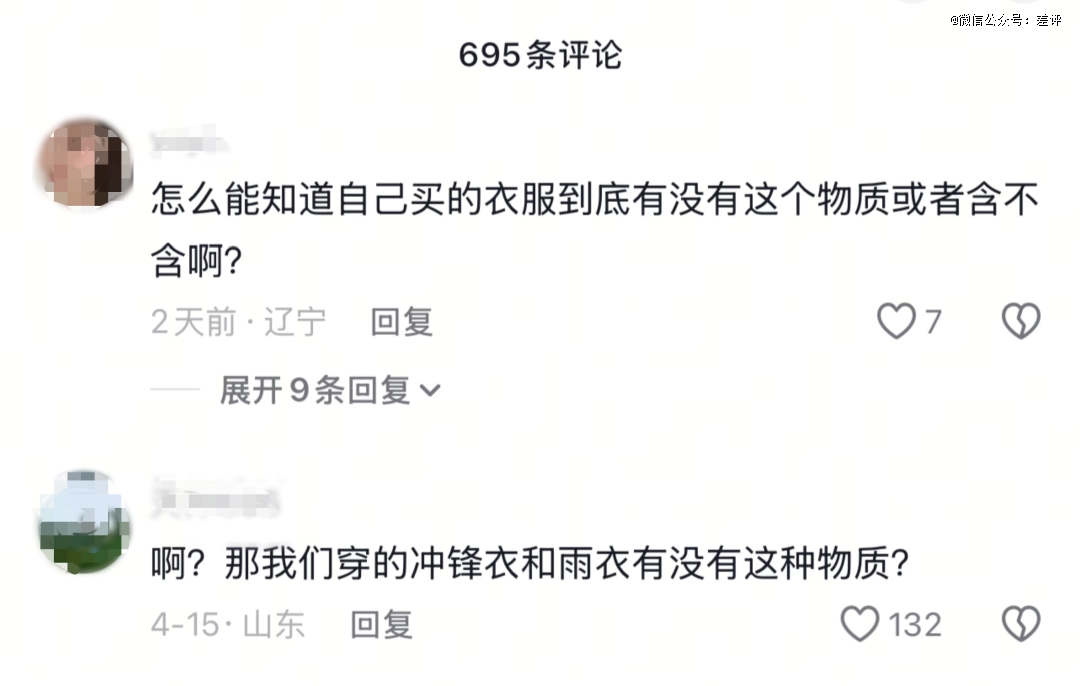Like the Shandong comment about raincoats
Viewport: 1080px width, 686px height.
click(x=859, y=624)
